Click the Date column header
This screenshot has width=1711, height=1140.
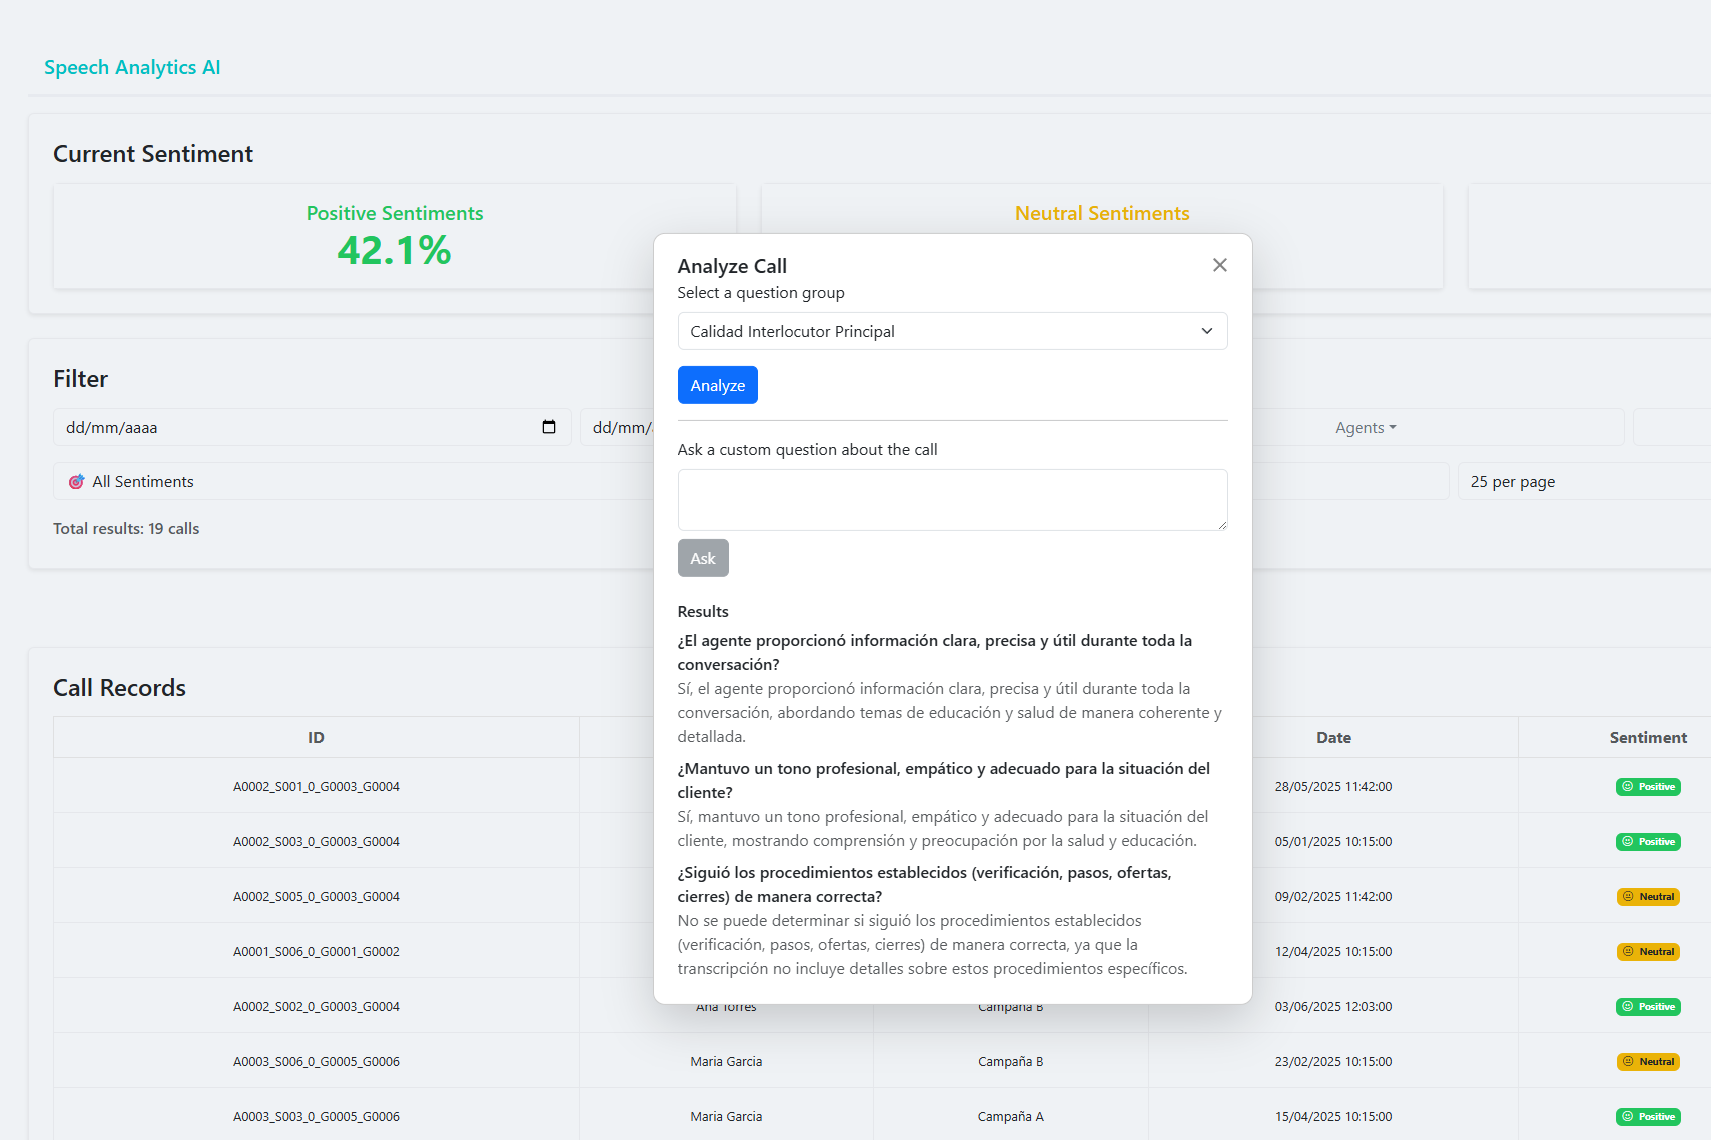(1333, 737)
